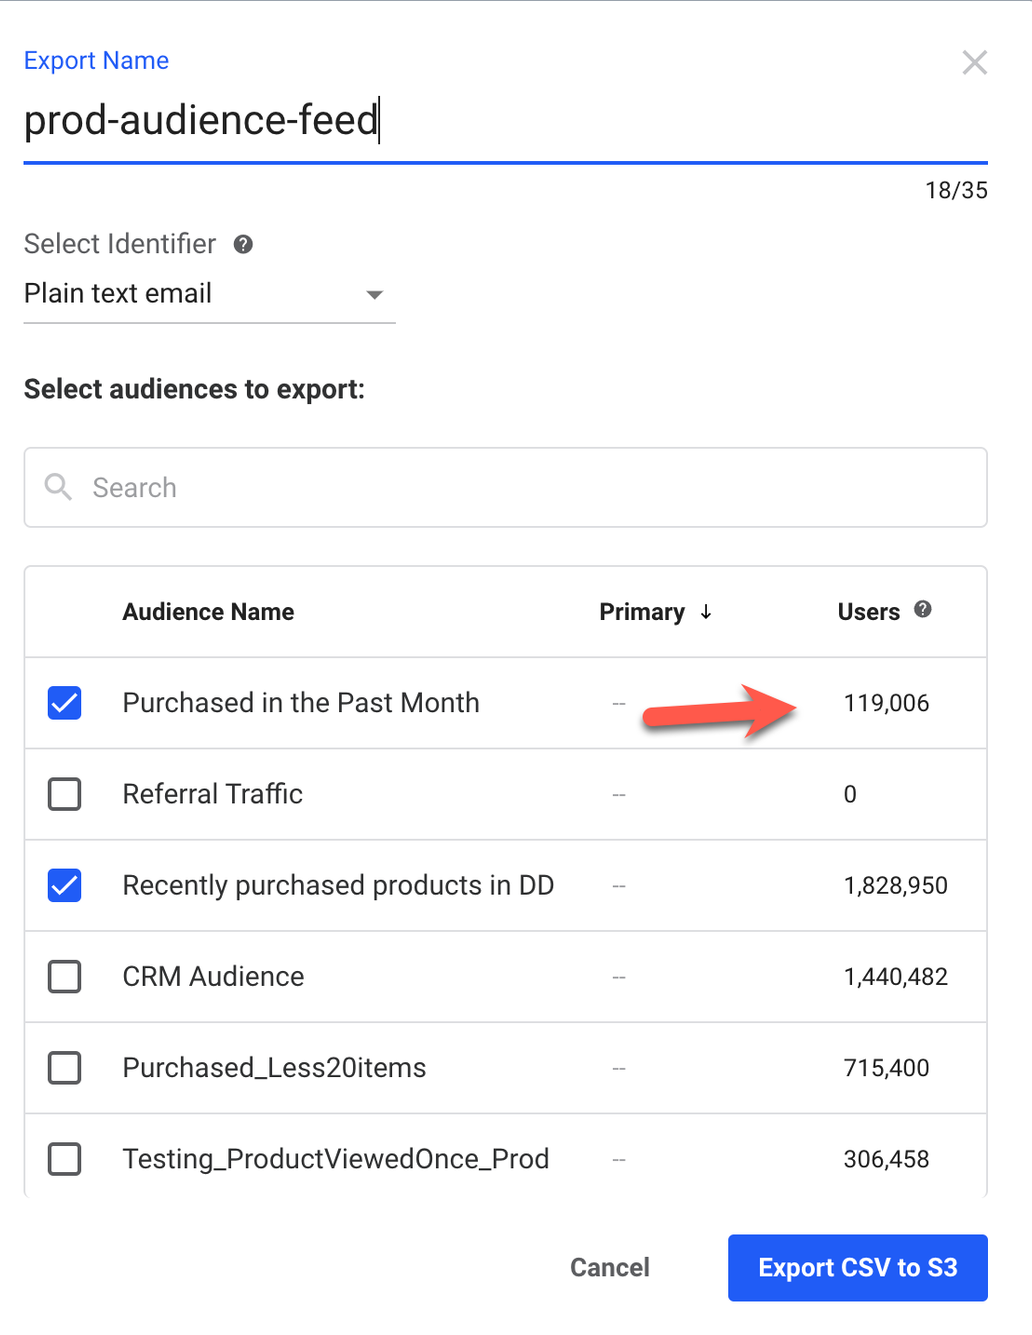Click the 1,440,482 users value
The image size is (1032, 1335).
(895, 976)
